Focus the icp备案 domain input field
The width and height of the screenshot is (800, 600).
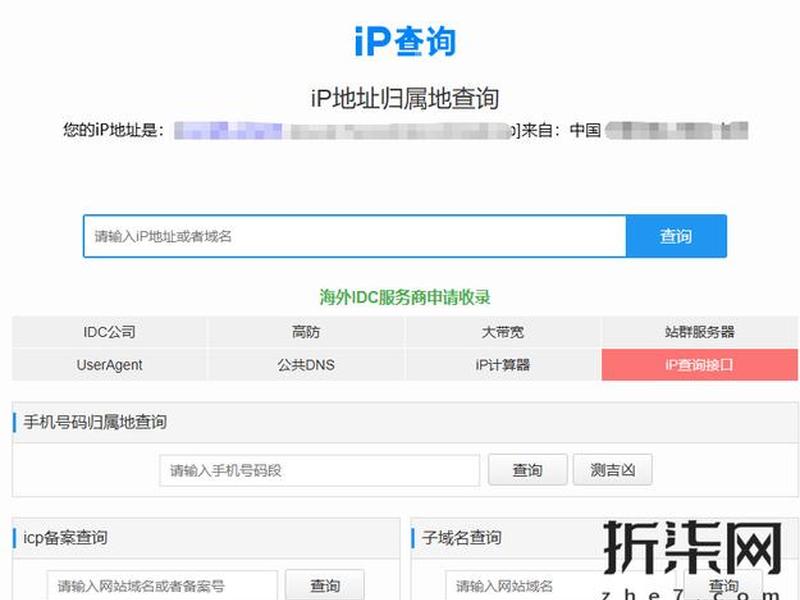[x=162, y=586]
